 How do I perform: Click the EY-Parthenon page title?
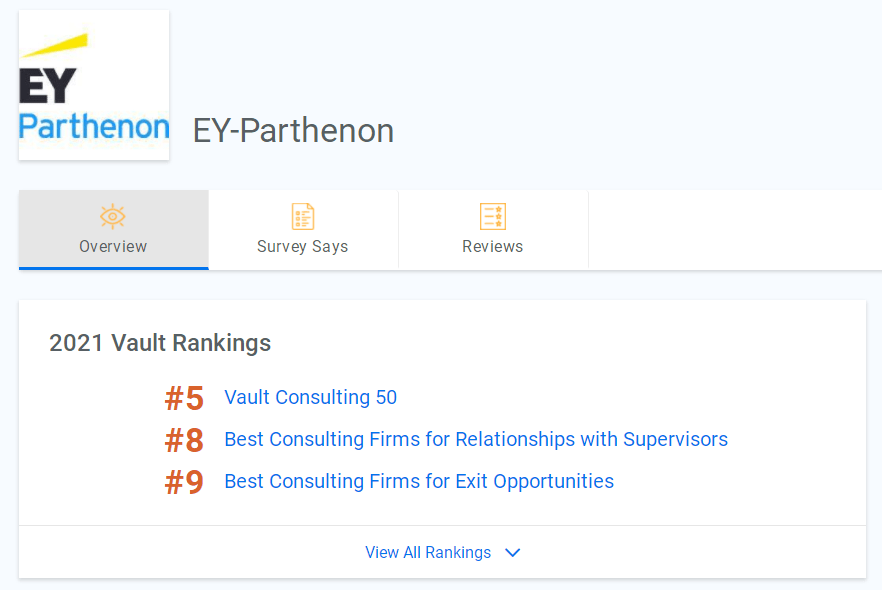tap(293, 130)
